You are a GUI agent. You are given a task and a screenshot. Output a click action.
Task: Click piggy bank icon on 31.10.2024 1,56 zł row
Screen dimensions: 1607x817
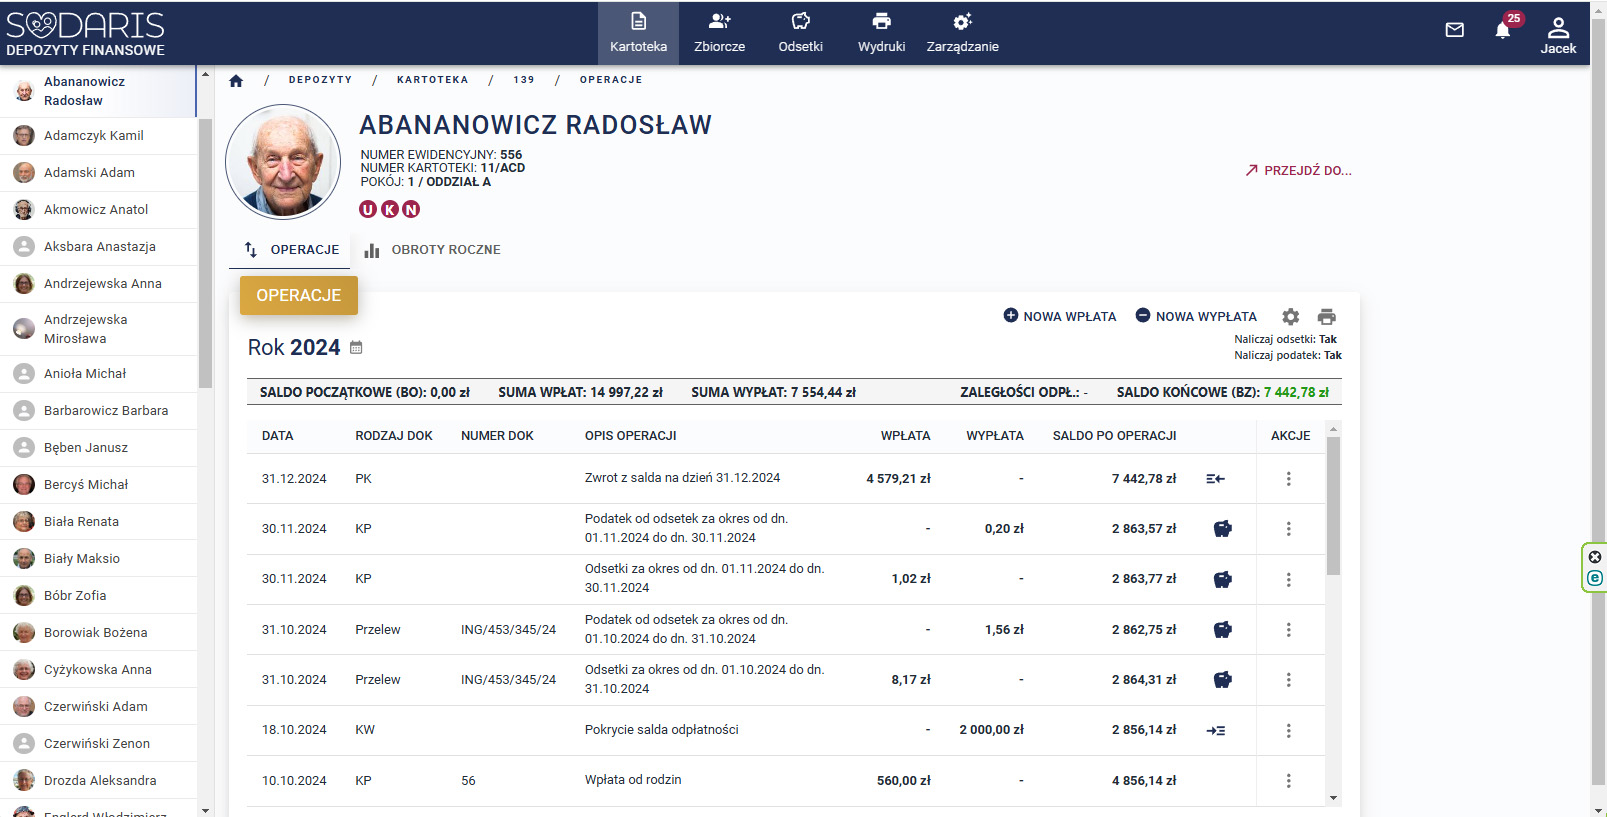coord(1222,630)
